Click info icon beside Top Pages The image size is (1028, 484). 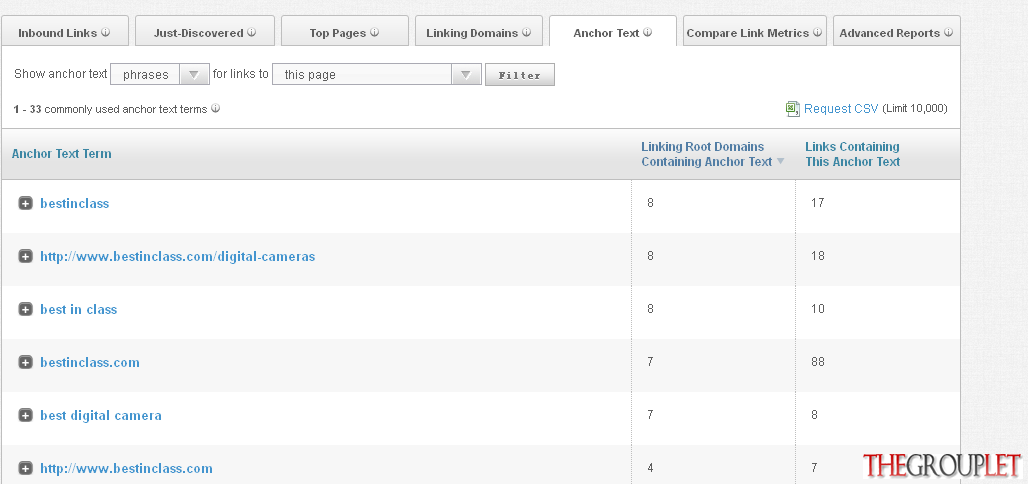click(374, 32)
